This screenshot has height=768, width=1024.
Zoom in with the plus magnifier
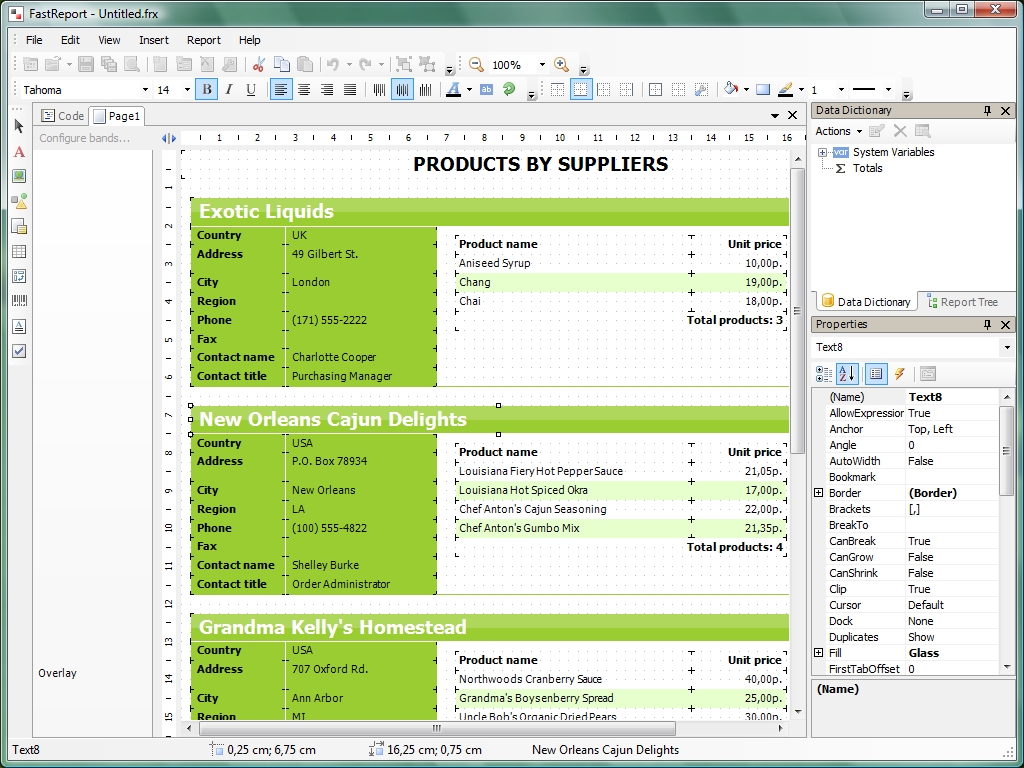click(x=561, y=64)
